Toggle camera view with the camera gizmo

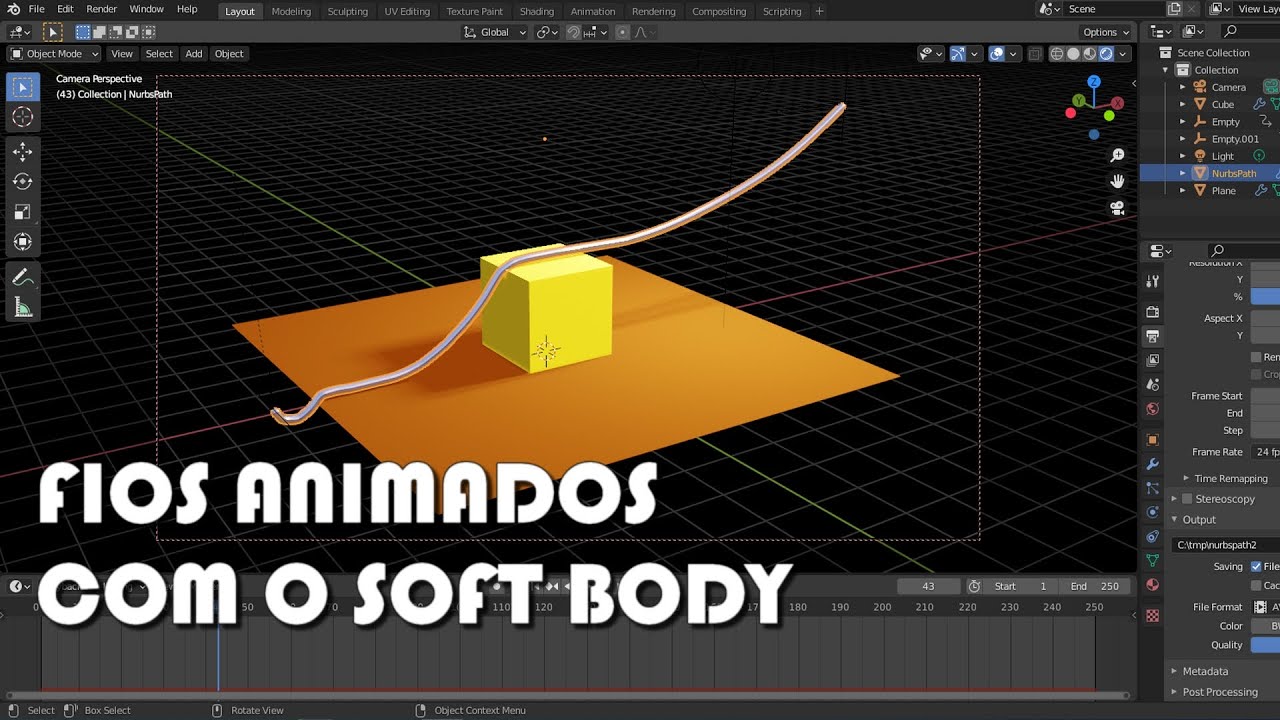(1118, 208)
